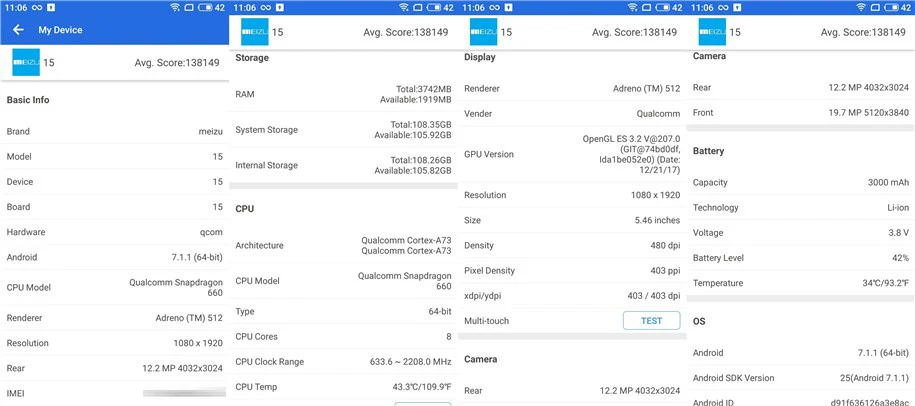Select the Brand value meizu
This screenshot has width=915, height=406.
coord(211,132)
